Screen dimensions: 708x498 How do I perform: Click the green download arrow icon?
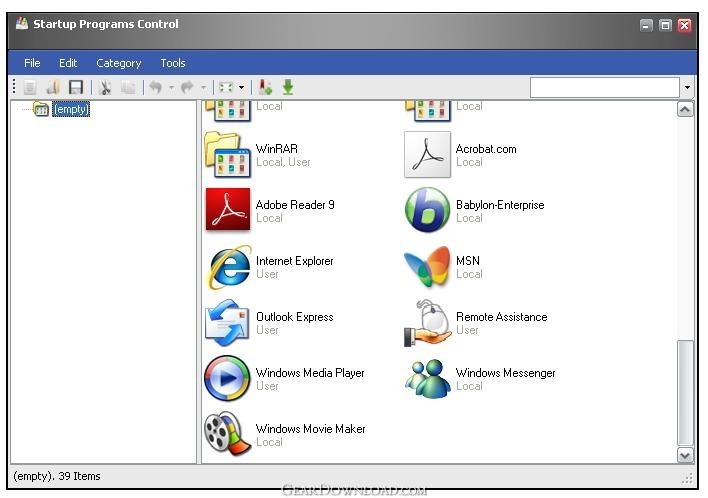[288, 87]
